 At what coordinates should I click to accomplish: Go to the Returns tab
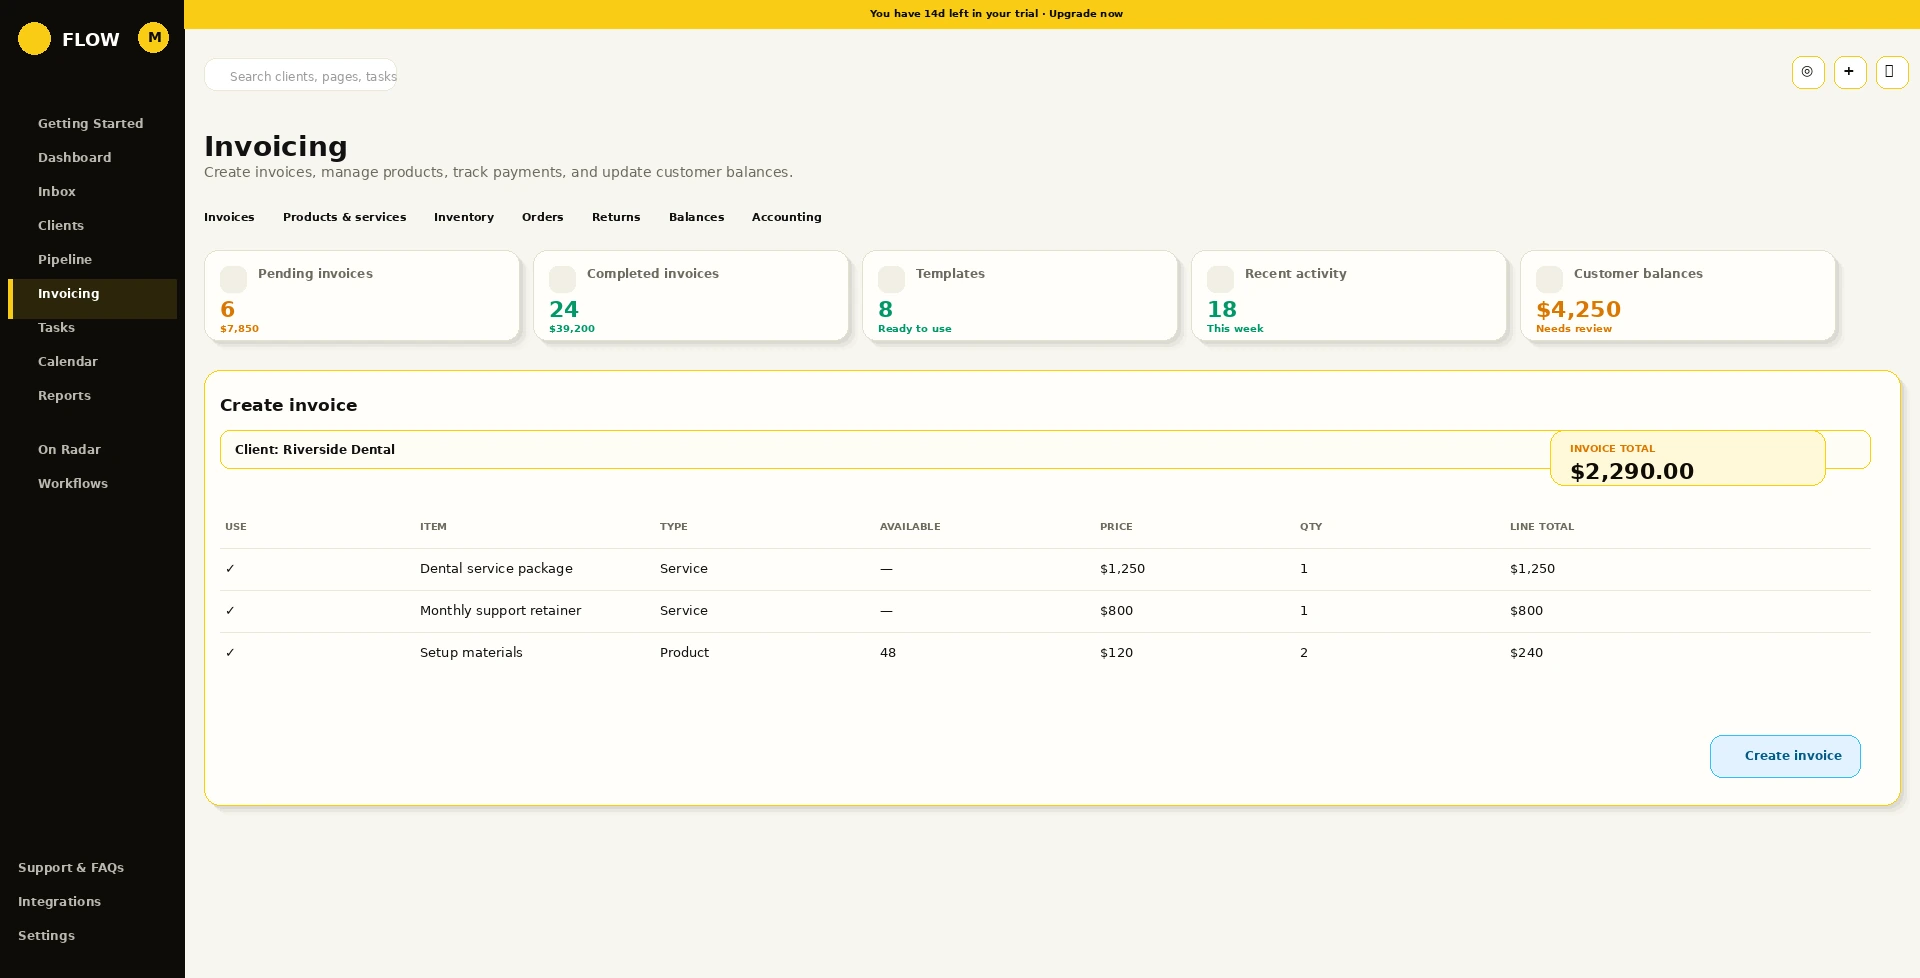click(x=616, y=217)
